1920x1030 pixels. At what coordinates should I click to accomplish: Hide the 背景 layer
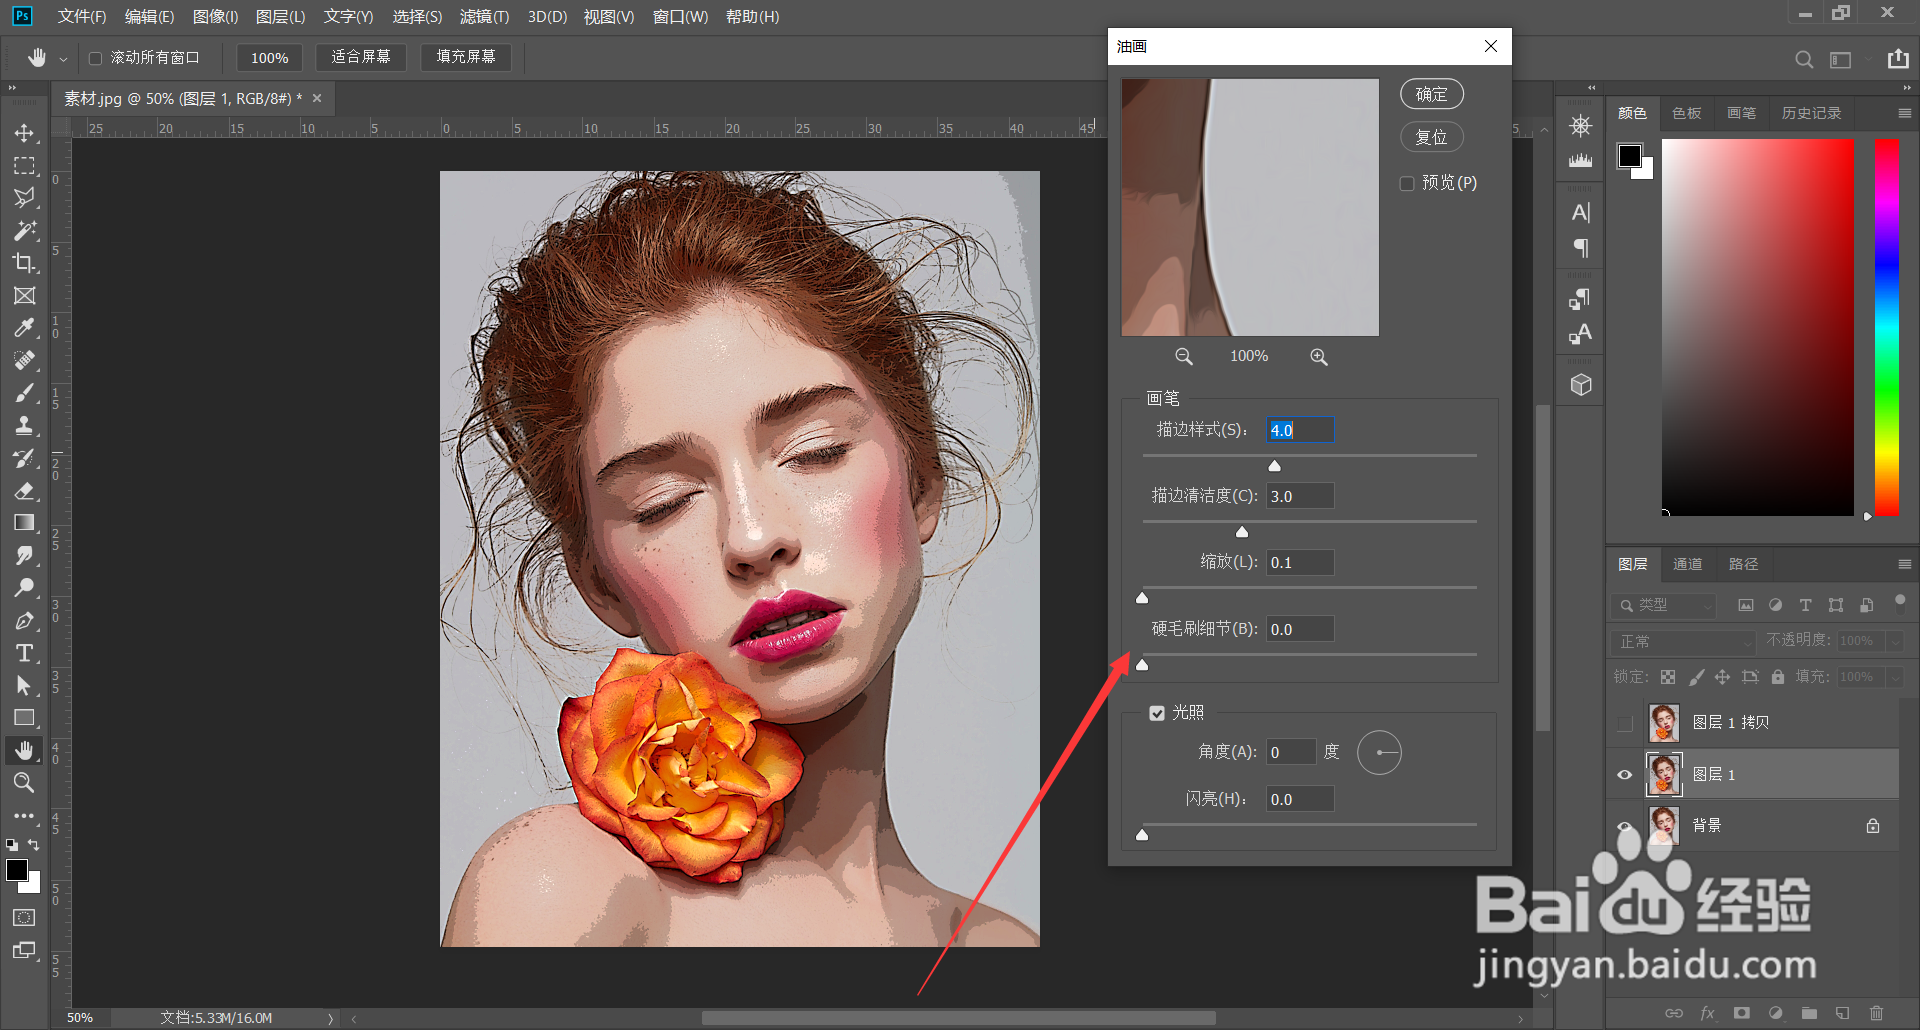1625,826
